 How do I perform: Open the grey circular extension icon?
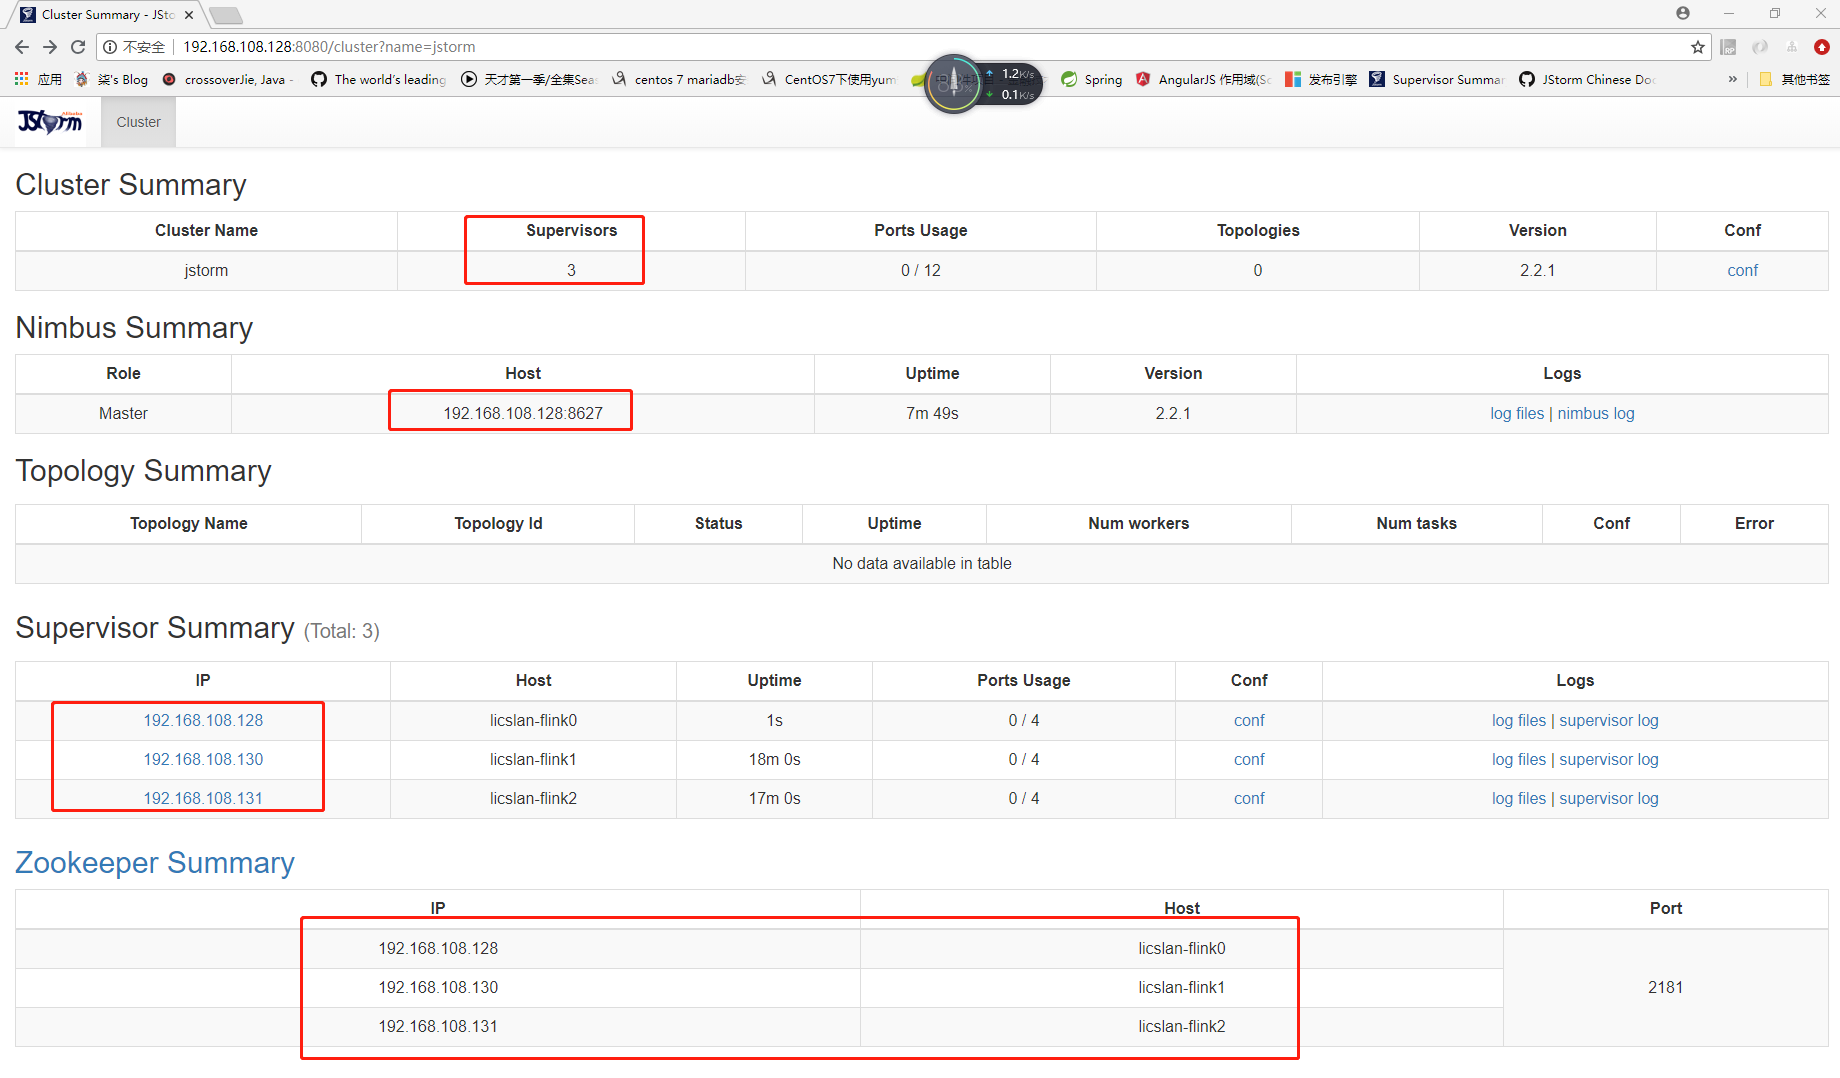(x=1760, y=47)
